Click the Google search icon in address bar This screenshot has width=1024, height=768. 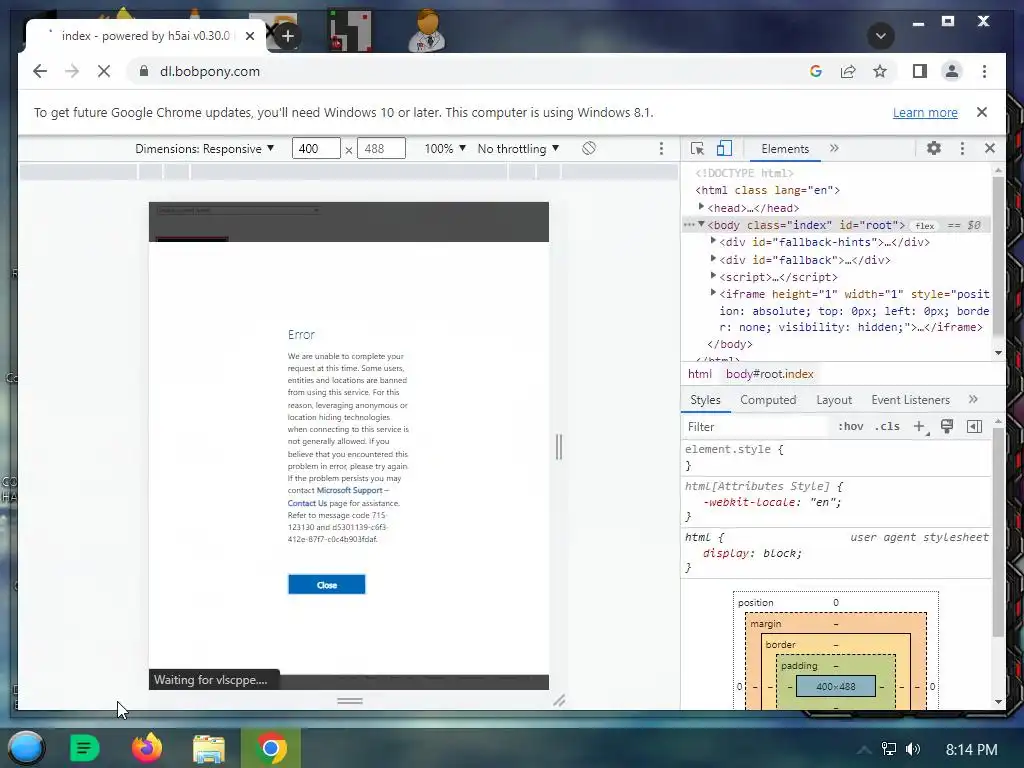point(816,71)
